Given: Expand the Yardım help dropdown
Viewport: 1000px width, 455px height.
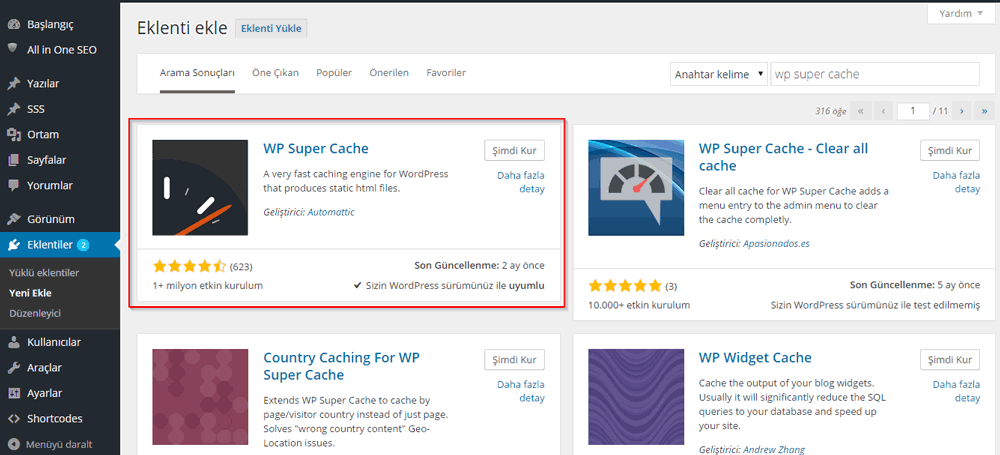Looking at the screenshot, I should point(962,13).
